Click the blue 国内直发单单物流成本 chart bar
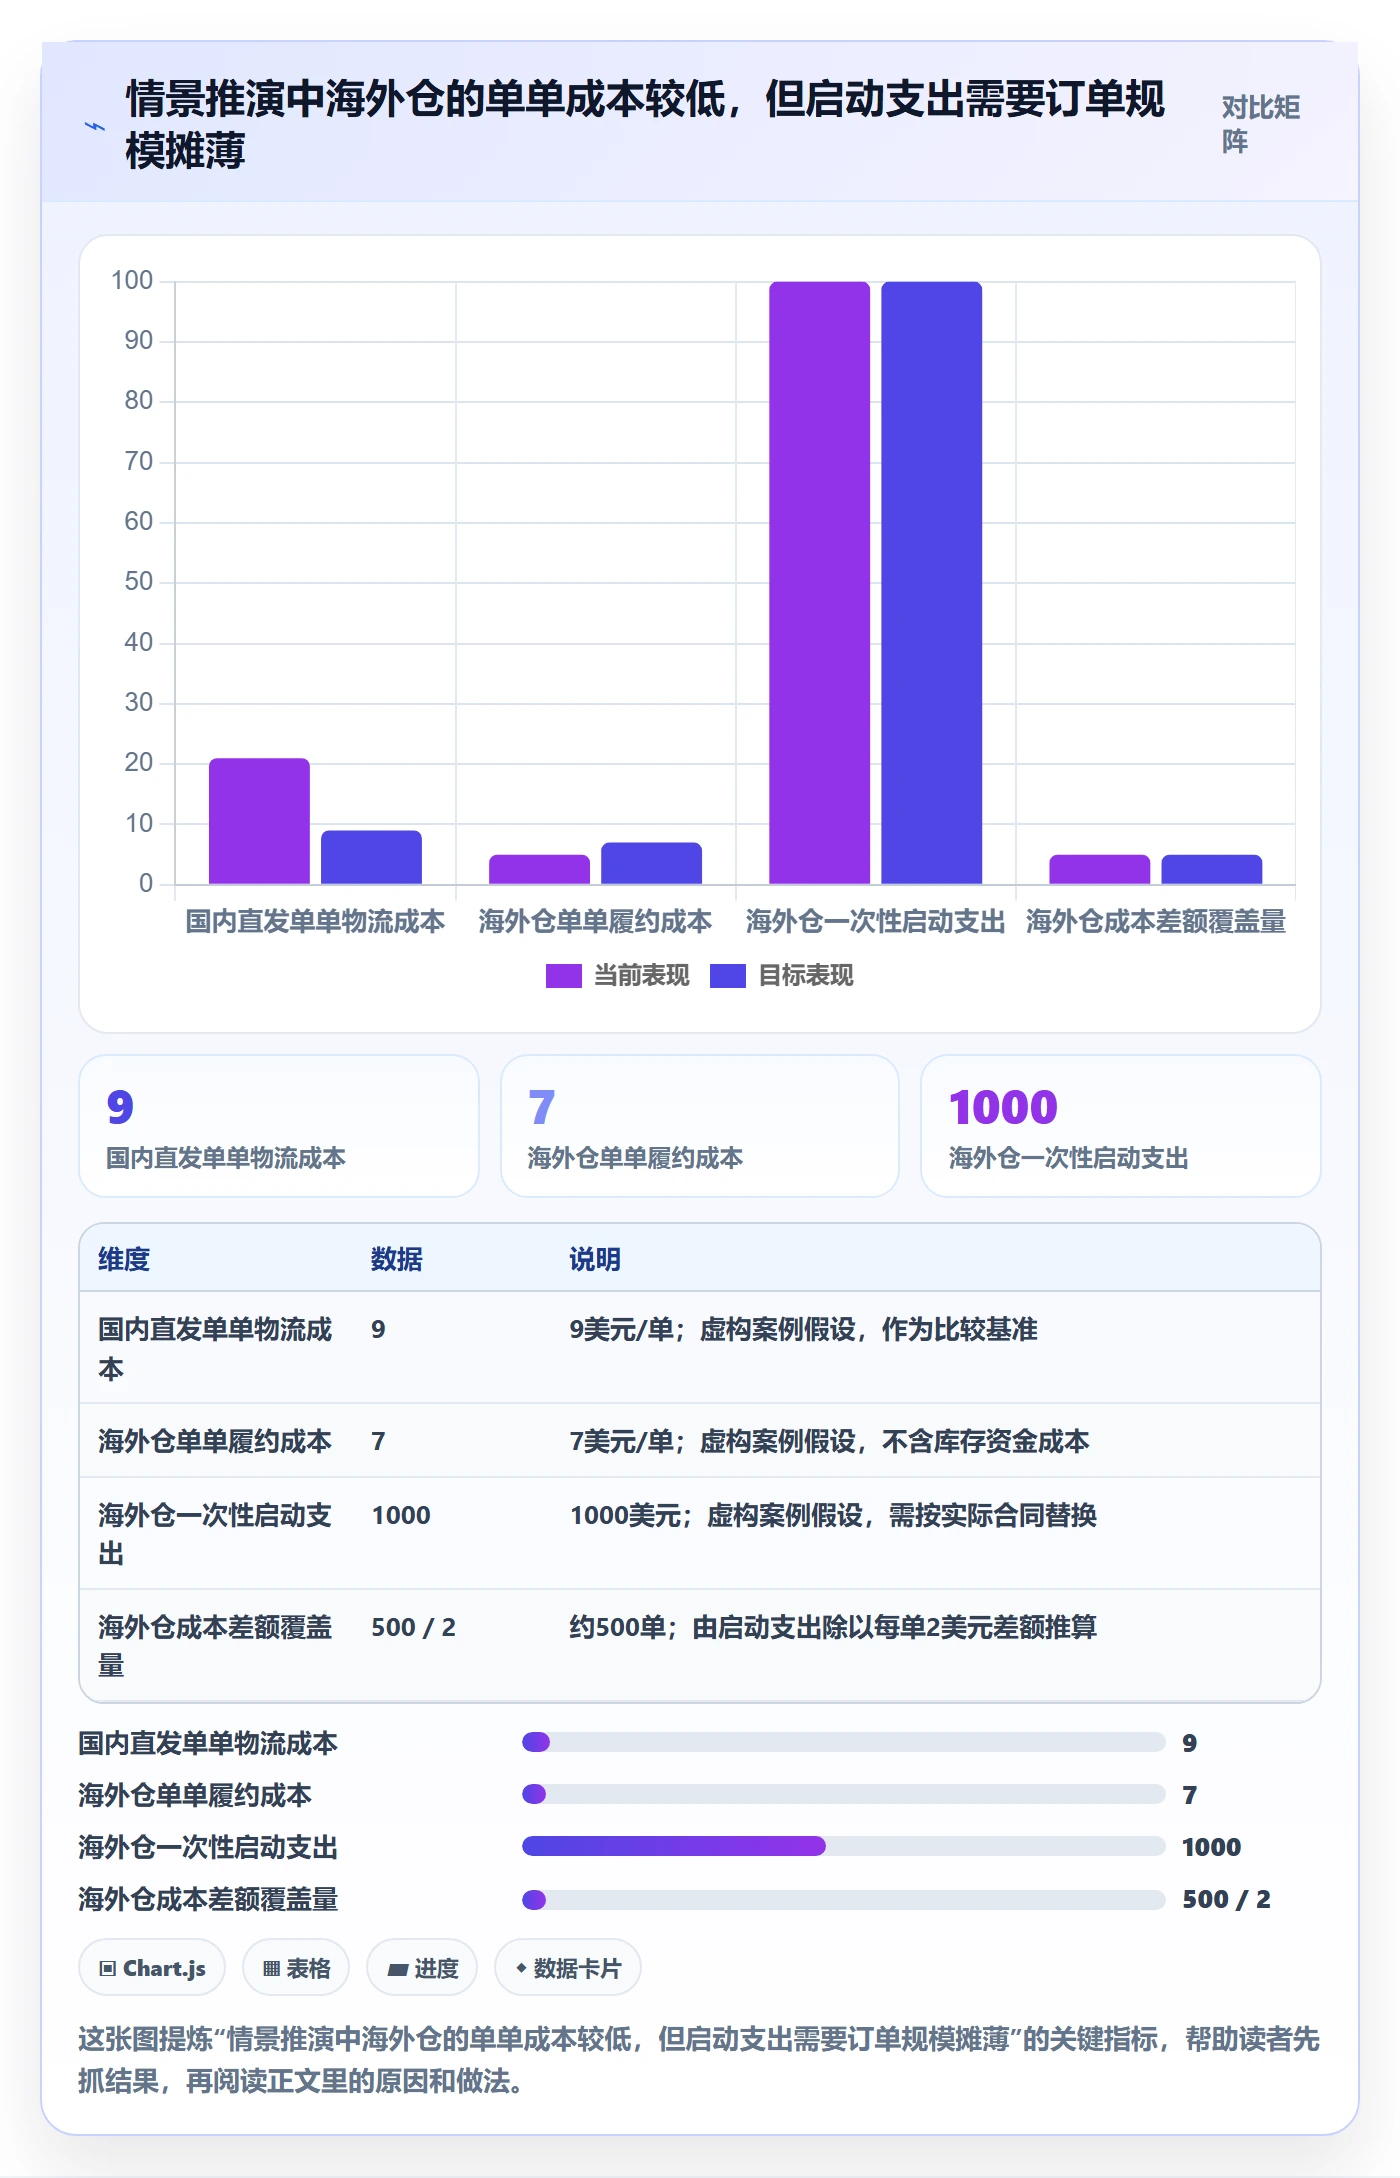The image size is (1400, 2178). tap(371, 857)
